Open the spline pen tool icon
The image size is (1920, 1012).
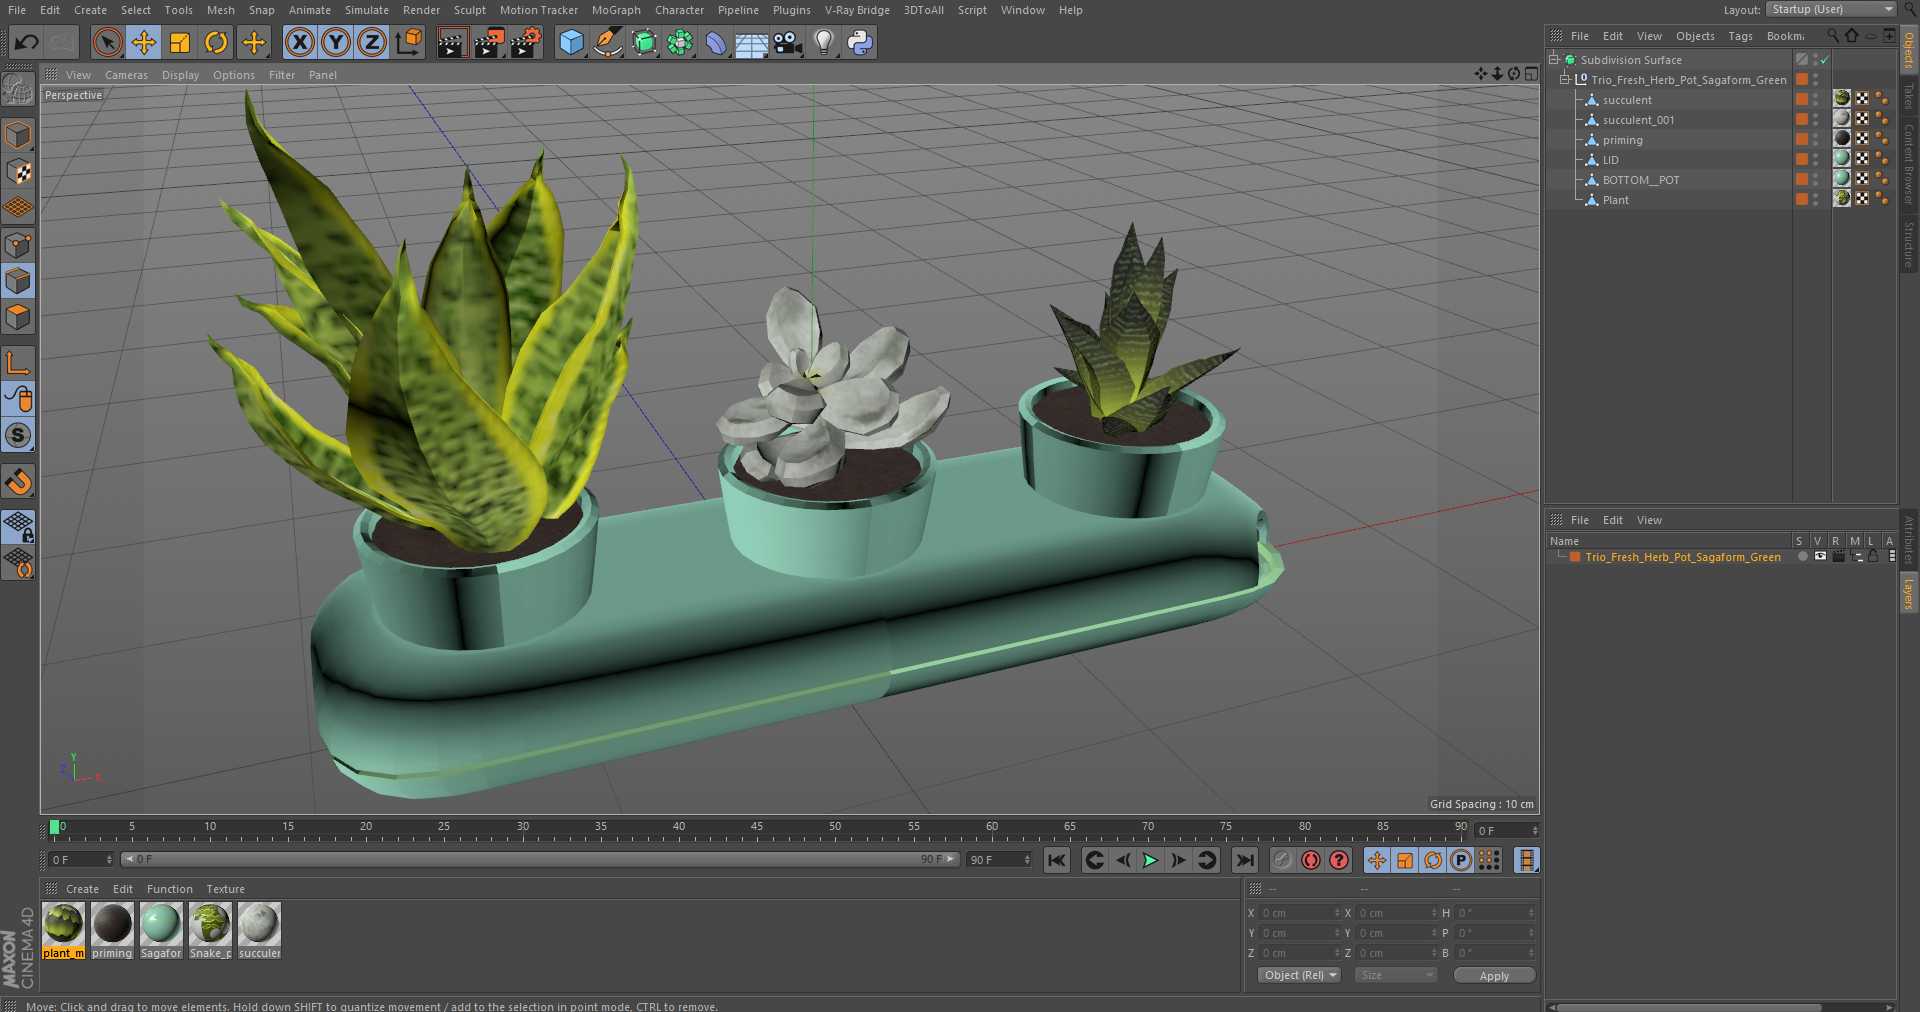click(x=607, y=42)
